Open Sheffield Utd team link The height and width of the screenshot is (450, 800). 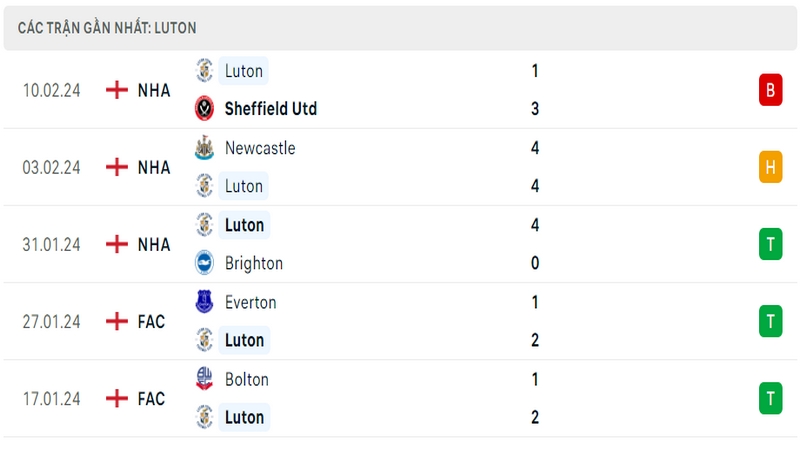tap(270, 109)
